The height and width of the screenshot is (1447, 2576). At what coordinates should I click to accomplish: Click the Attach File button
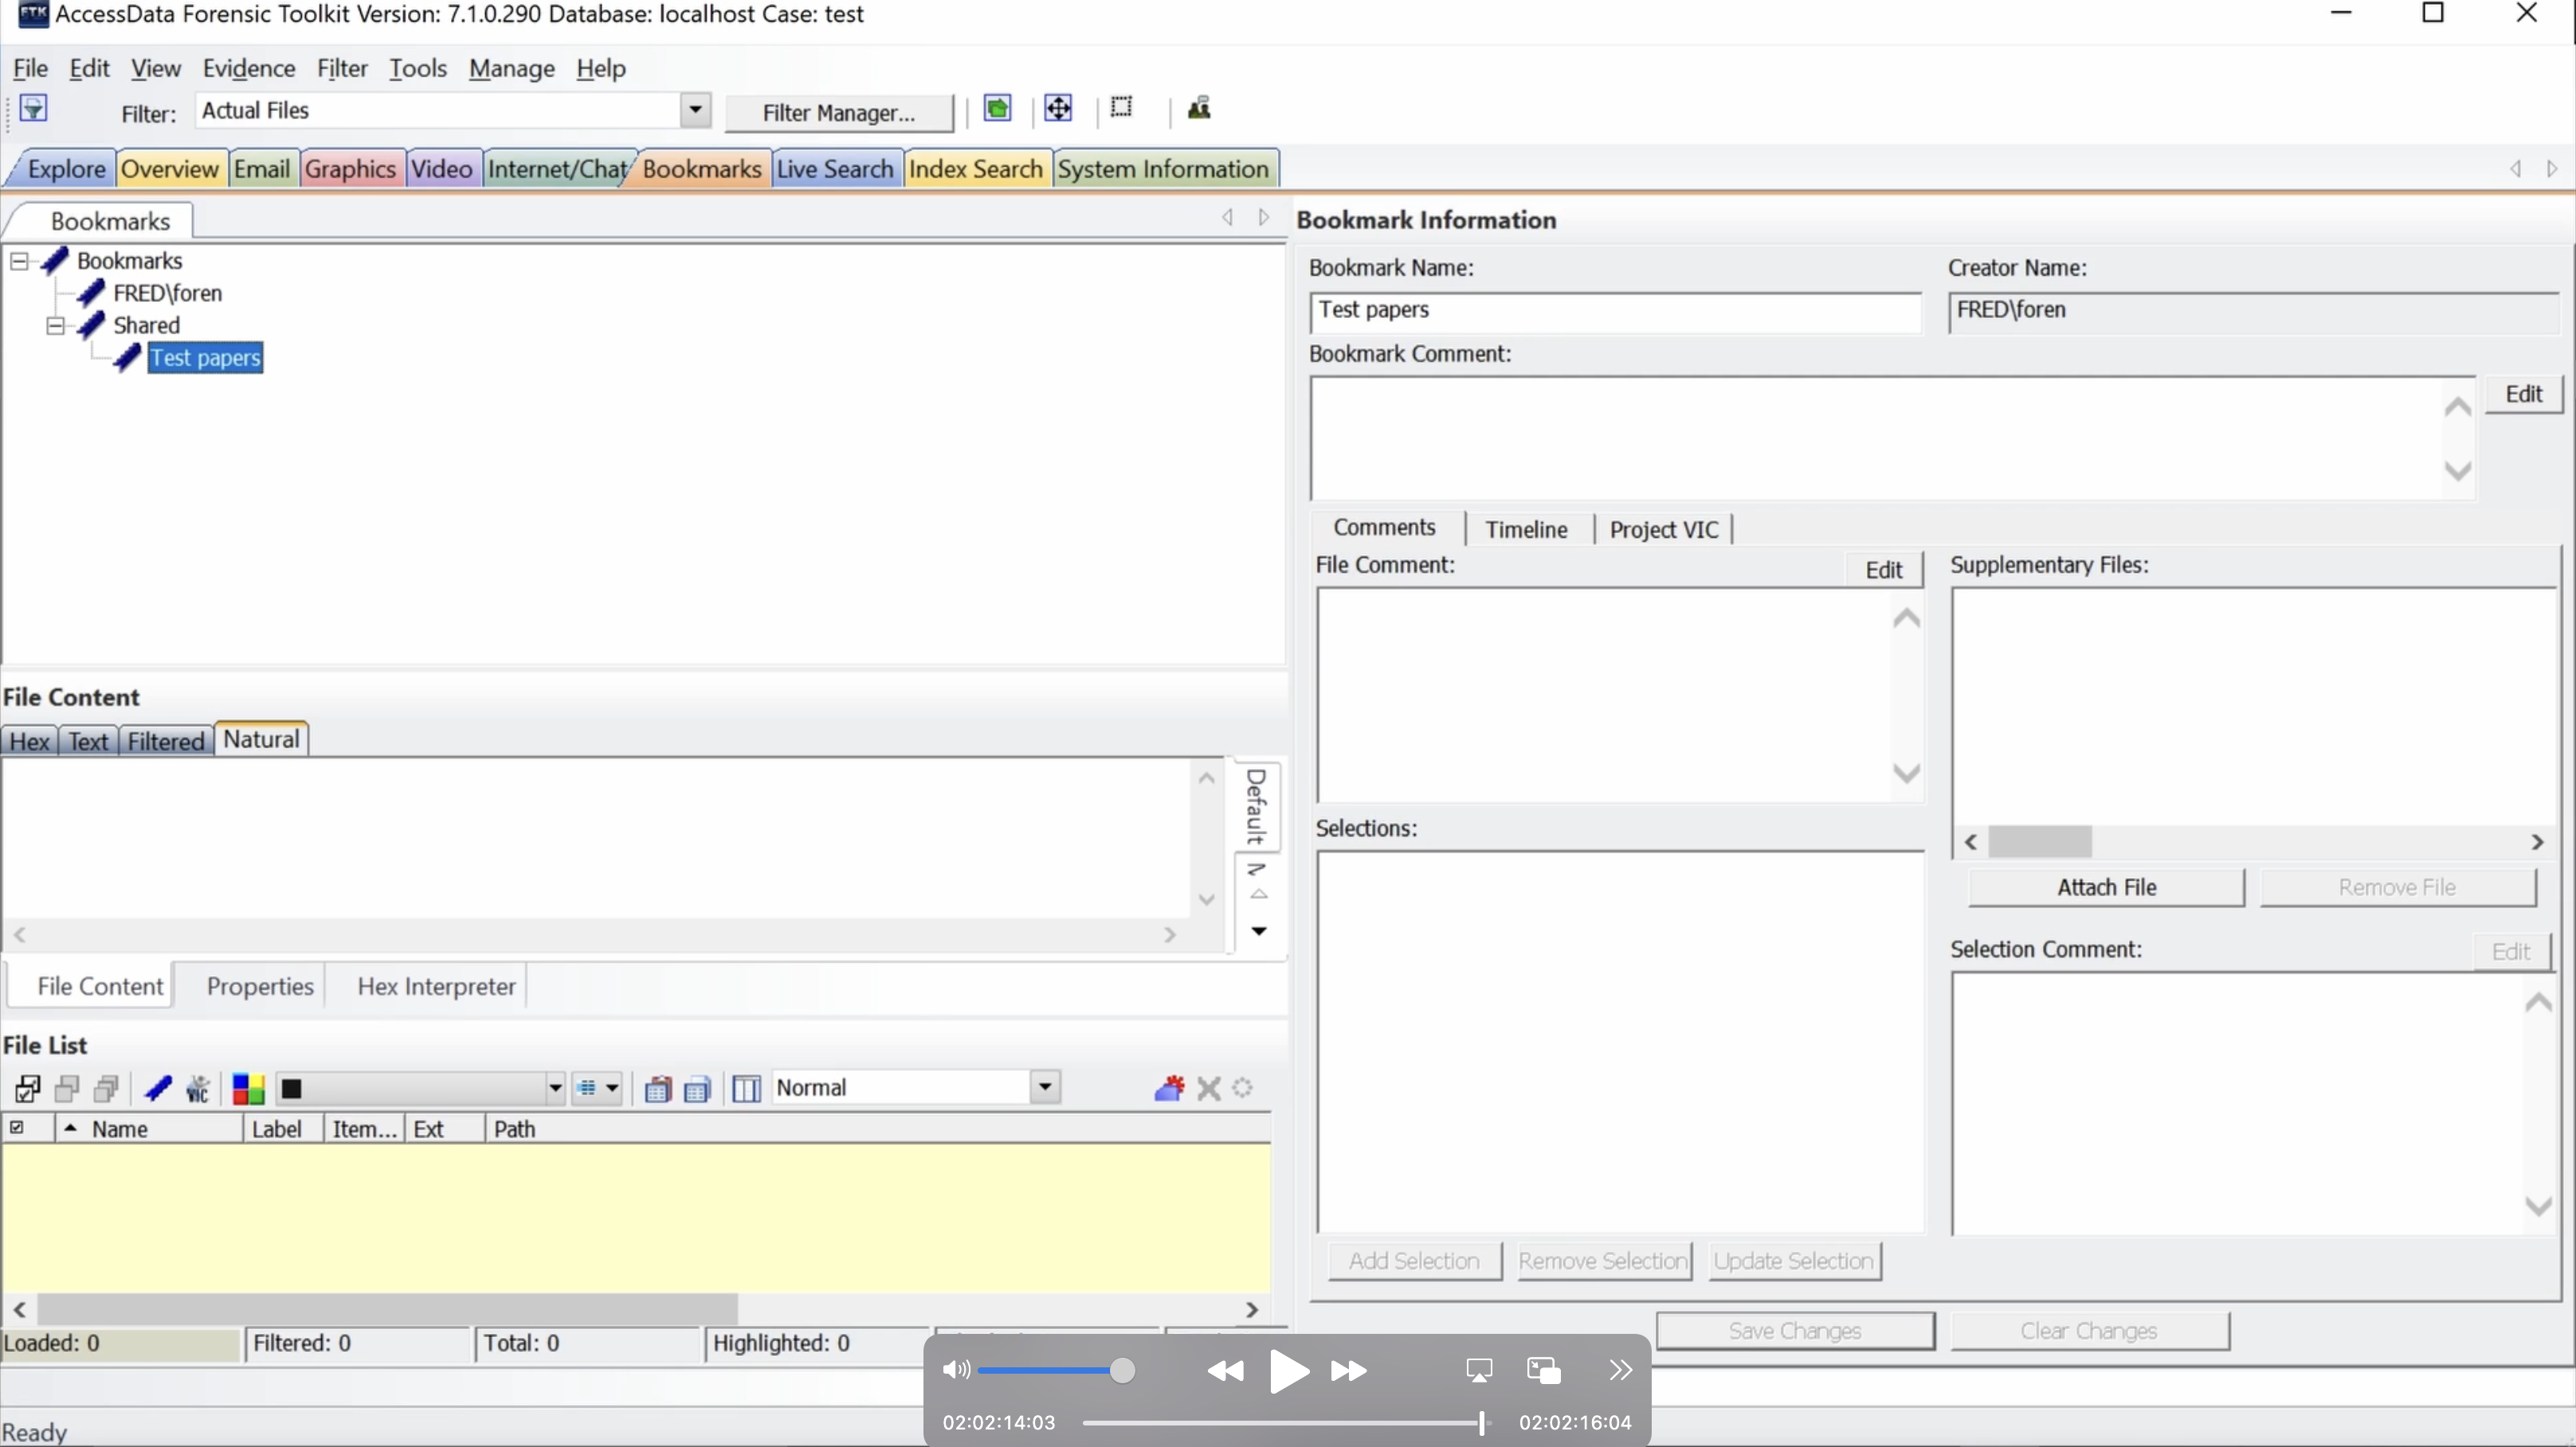coord(2106,887)
